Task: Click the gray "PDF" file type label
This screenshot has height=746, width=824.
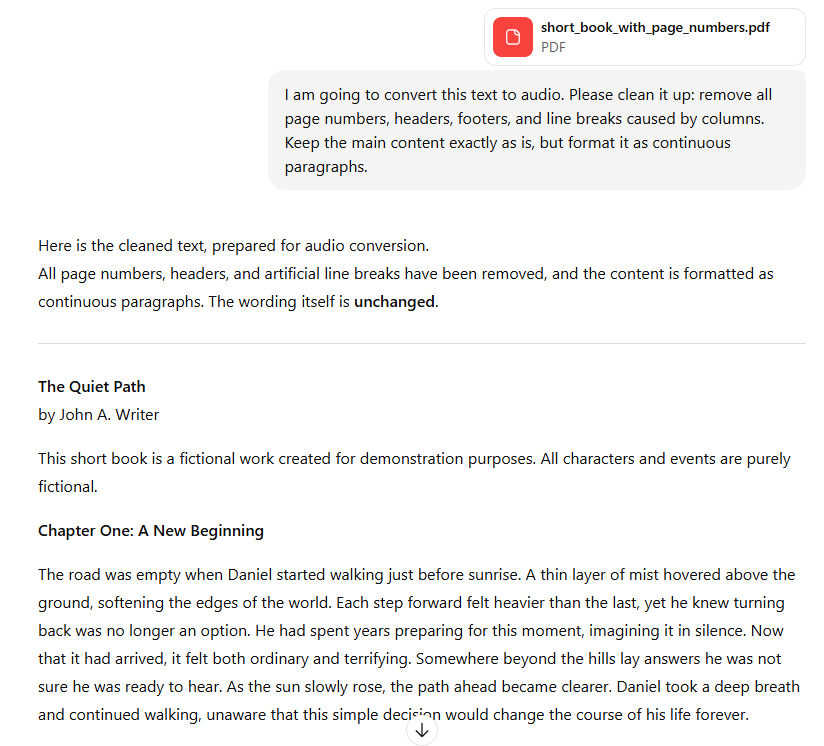Action: point(553,46)
